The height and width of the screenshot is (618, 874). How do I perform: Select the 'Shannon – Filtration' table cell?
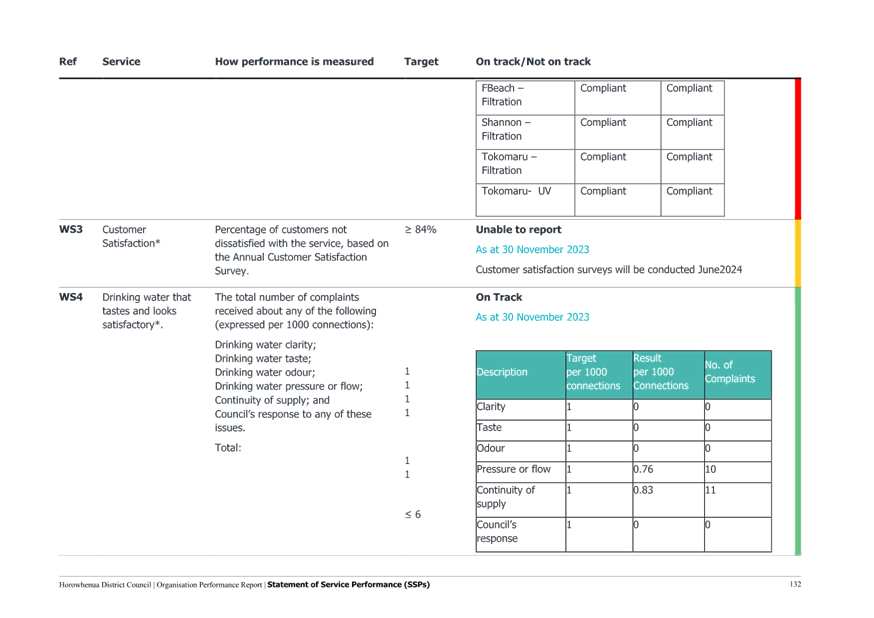click(x=525, y=132)
